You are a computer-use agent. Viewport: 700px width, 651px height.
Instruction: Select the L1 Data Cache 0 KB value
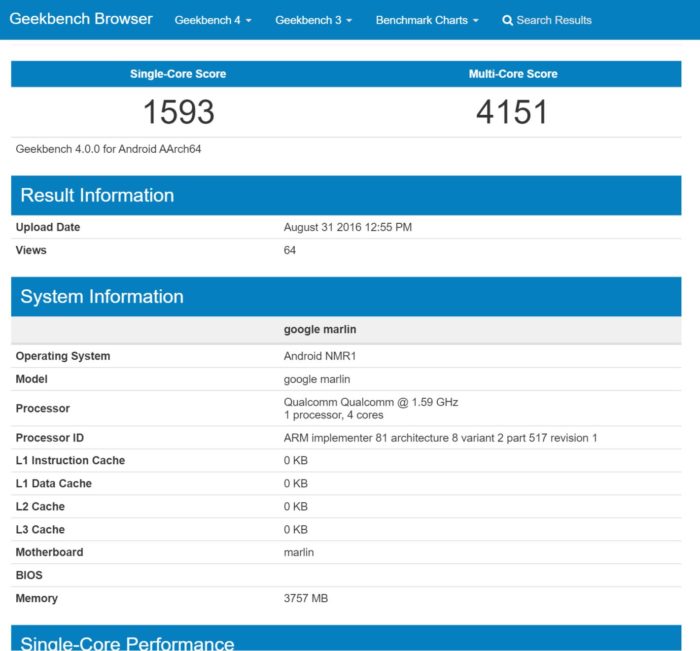(x=296, y=484)
